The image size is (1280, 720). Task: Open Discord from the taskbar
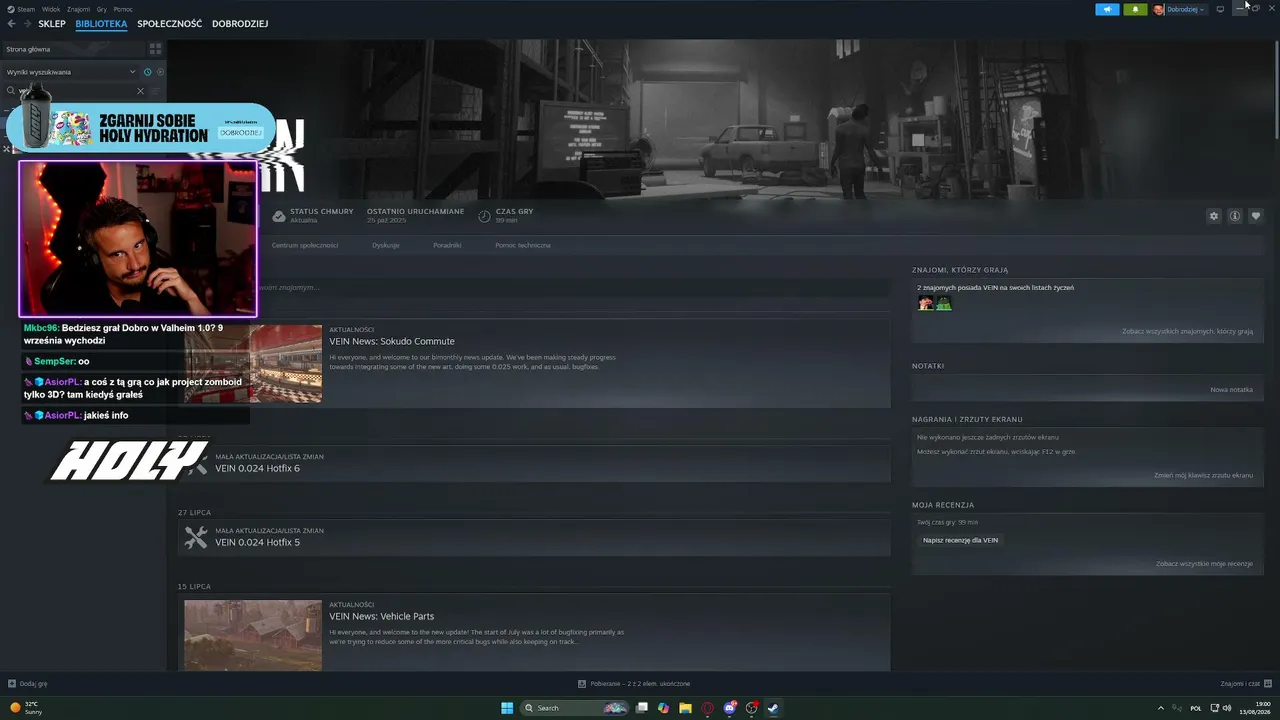point(730,708)
